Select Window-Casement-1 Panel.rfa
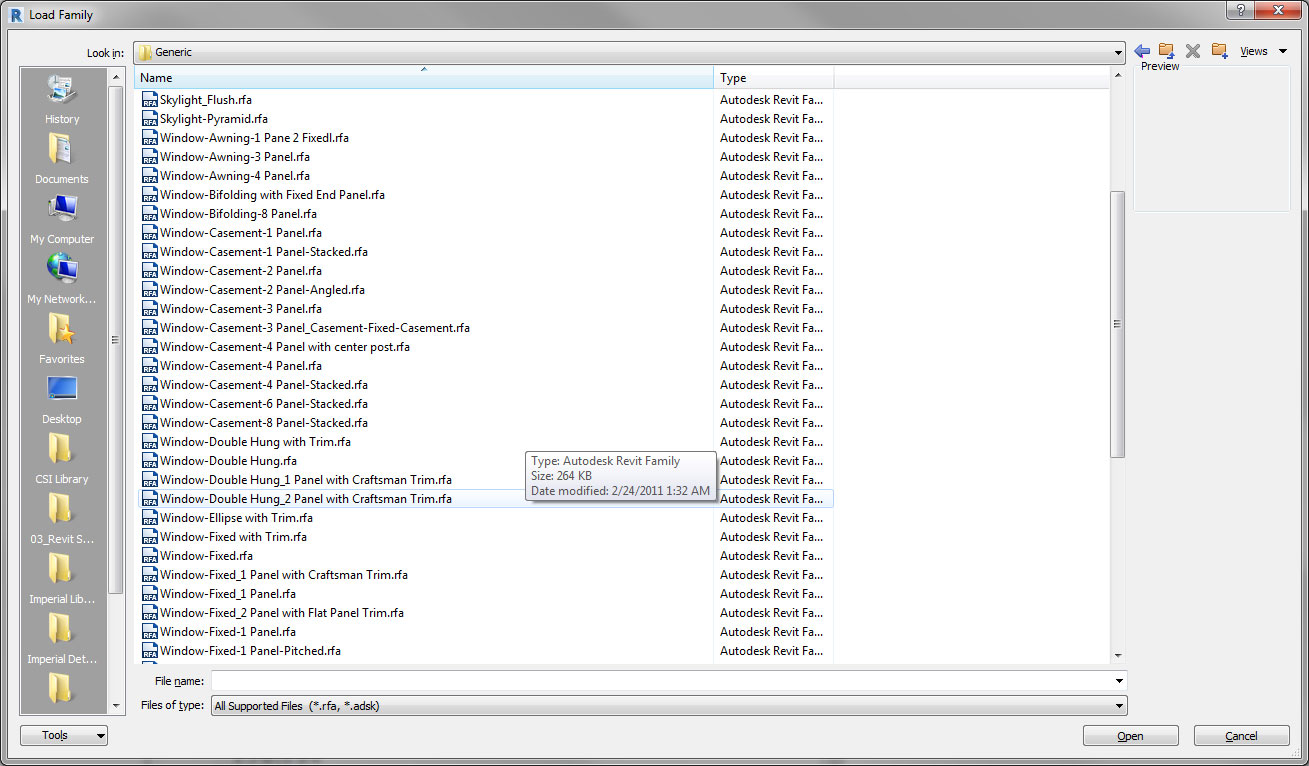The width and height of the screenshot is (1309, 766). [x=241, y=233]
